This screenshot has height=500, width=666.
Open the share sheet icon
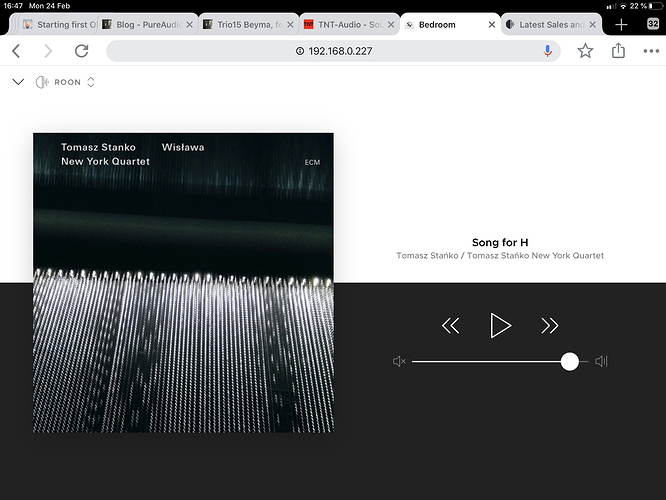tap(618, 51)
